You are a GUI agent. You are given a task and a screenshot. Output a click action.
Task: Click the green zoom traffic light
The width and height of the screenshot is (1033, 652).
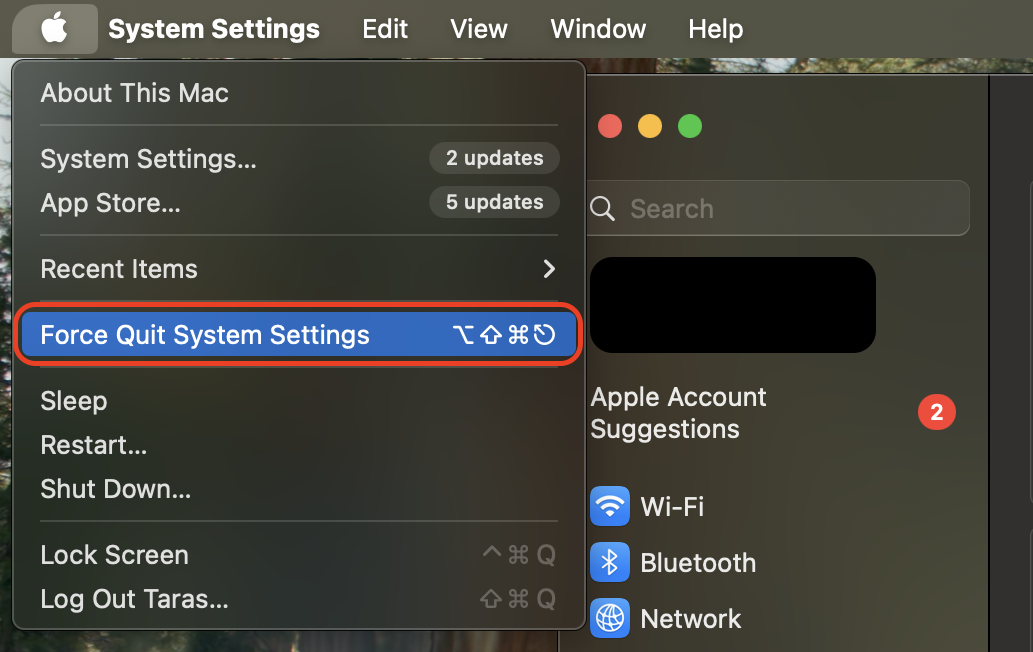(689, 126)
